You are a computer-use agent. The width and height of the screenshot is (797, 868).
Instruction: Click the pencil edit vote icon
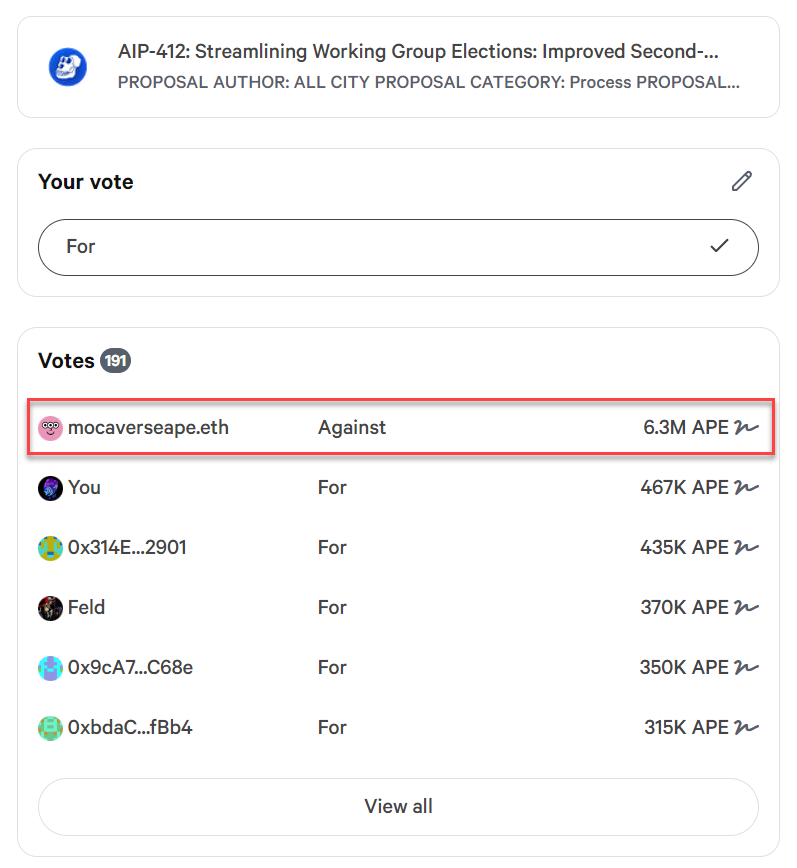pos(742,181)
